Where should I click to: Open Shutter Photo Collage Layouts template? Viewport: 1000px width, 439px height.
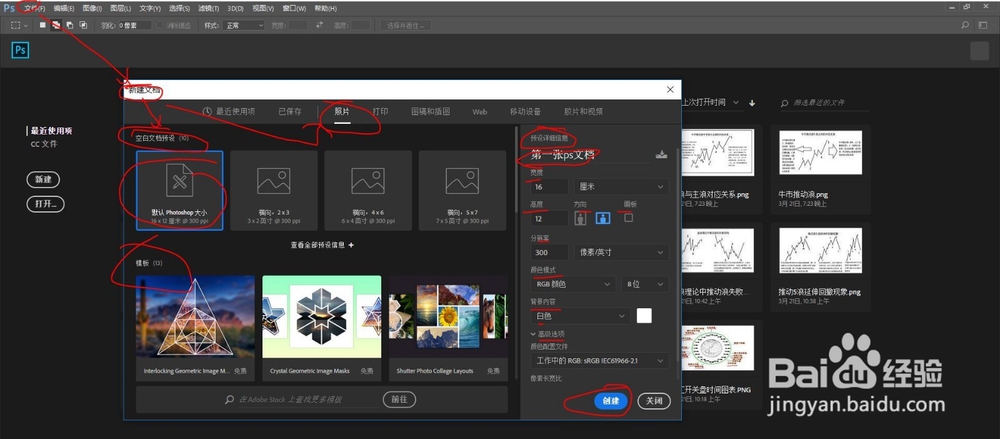click(448, 328)
